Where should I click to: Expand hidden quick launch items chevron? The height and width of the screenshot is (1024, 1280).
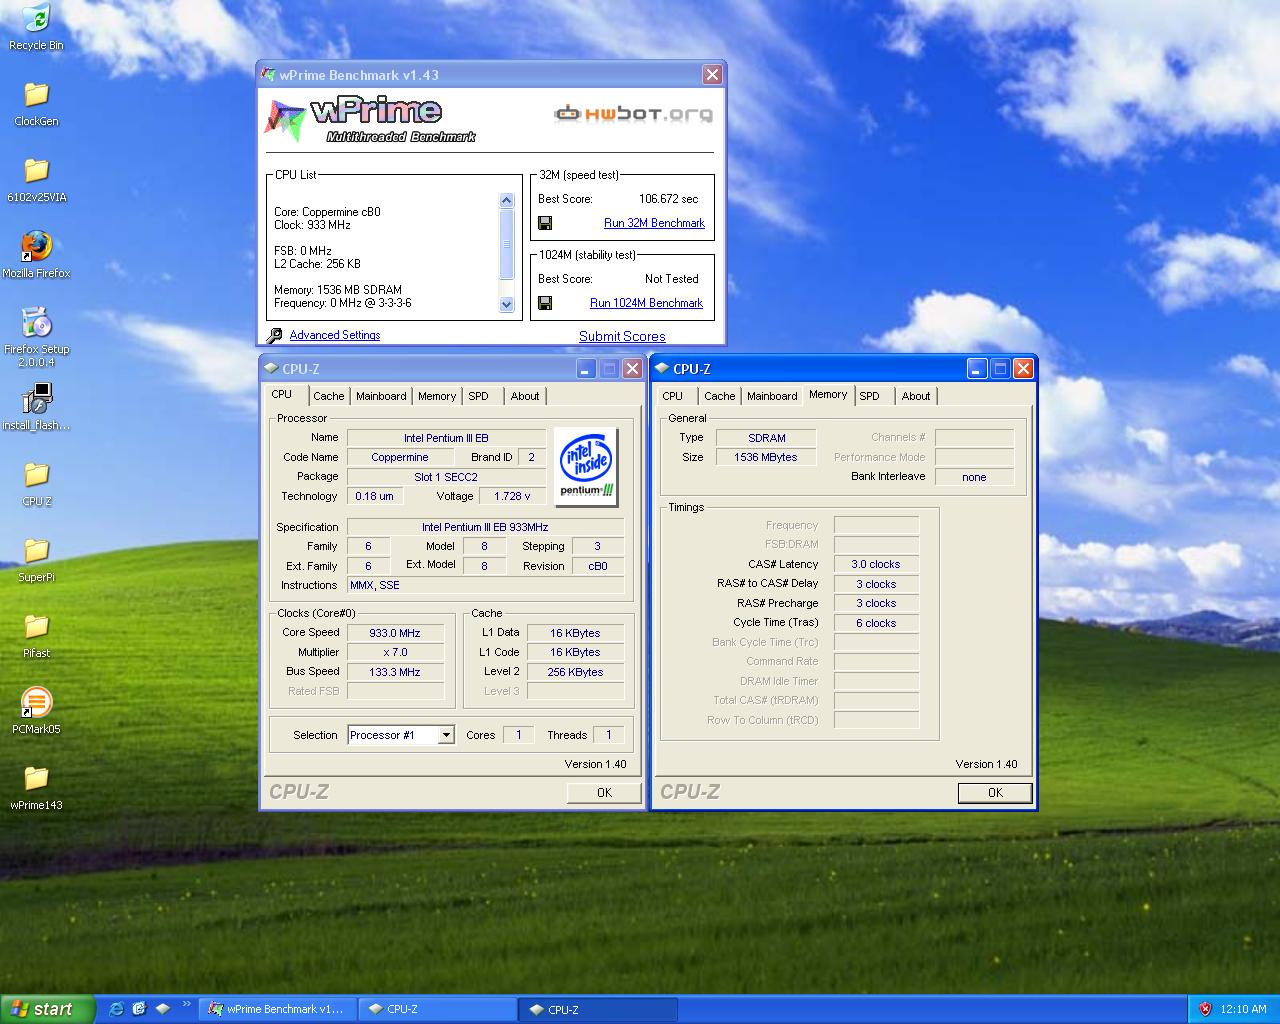tap(186, 1004)
